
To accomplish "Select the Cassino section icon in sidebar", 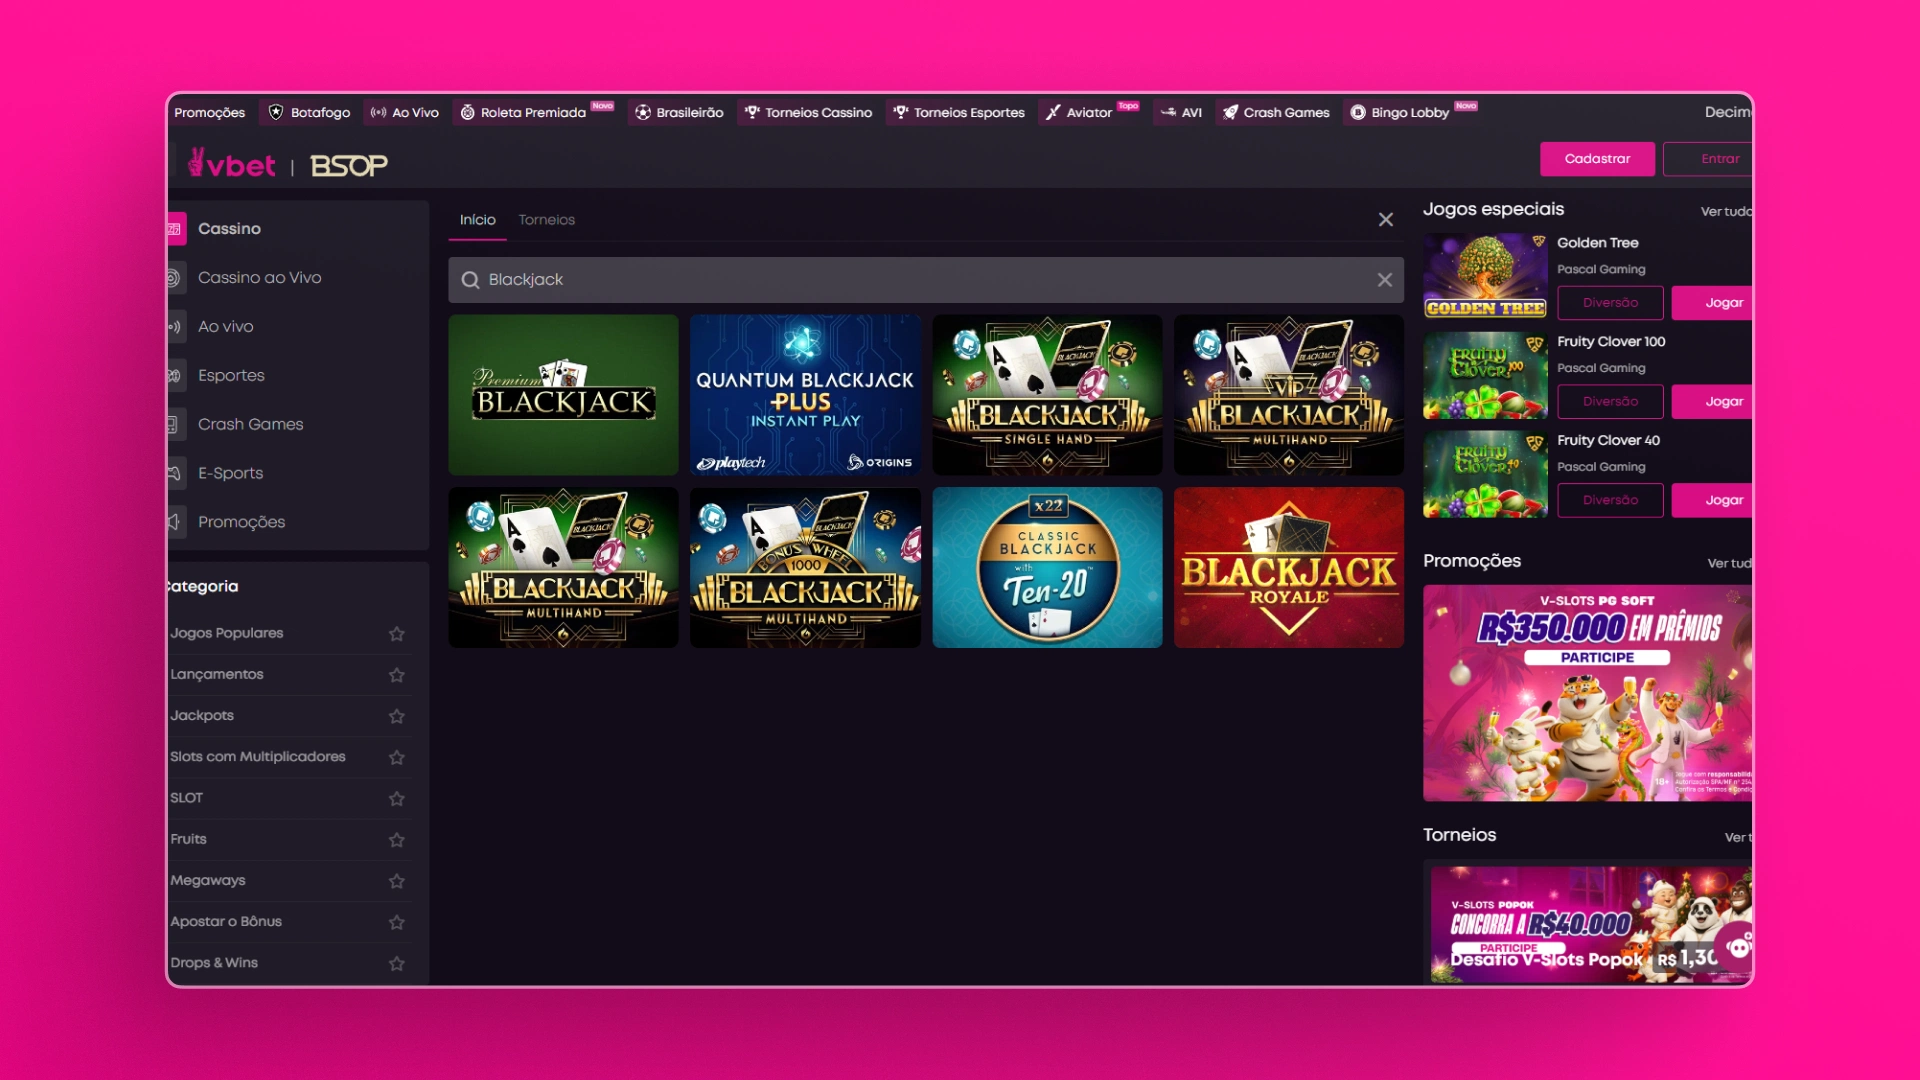I will coord(175,228).
